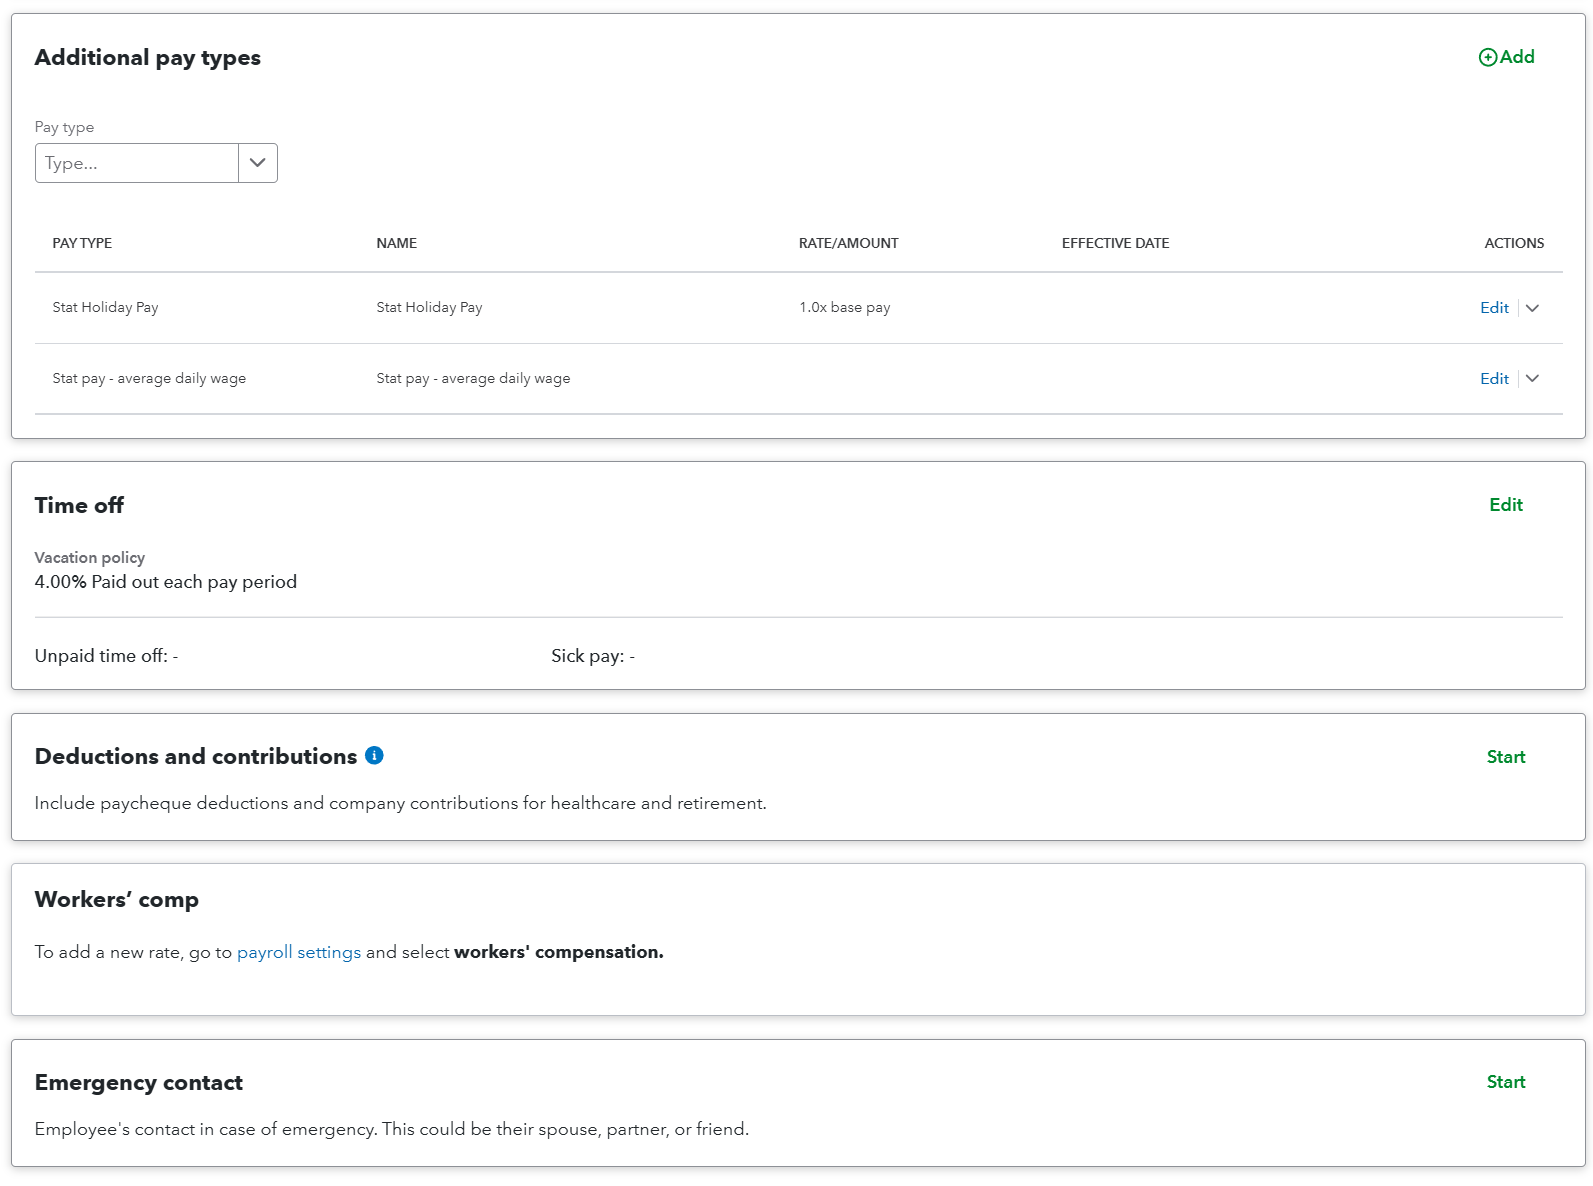This screenshot has width=1593, height=1186.
Task: Click the Deductions and contributions info icon
Action: [374, 756]
